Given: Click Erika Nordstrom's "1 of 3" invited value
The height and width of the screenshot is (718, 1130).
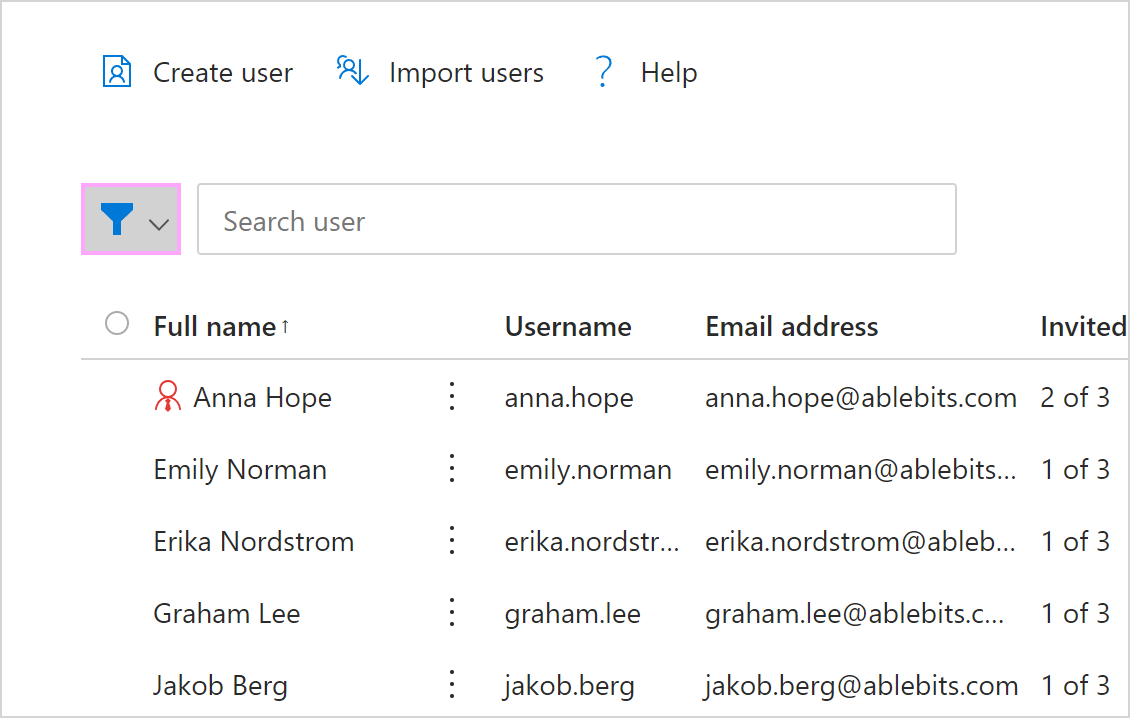Looking at the screenshot, I should (1075, 541).
